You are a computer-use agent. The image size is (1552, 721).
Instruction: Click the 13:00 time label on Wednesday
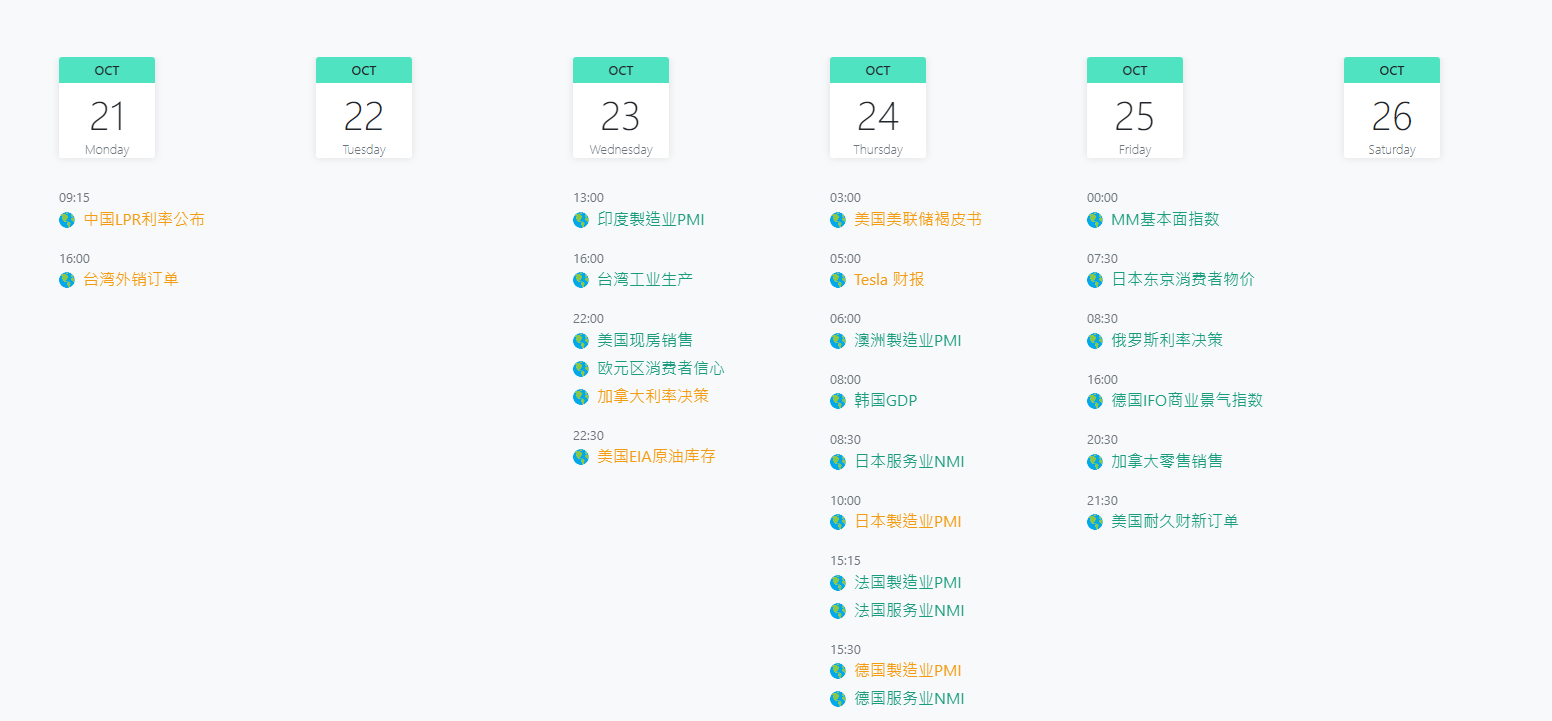tap(588, 198)
